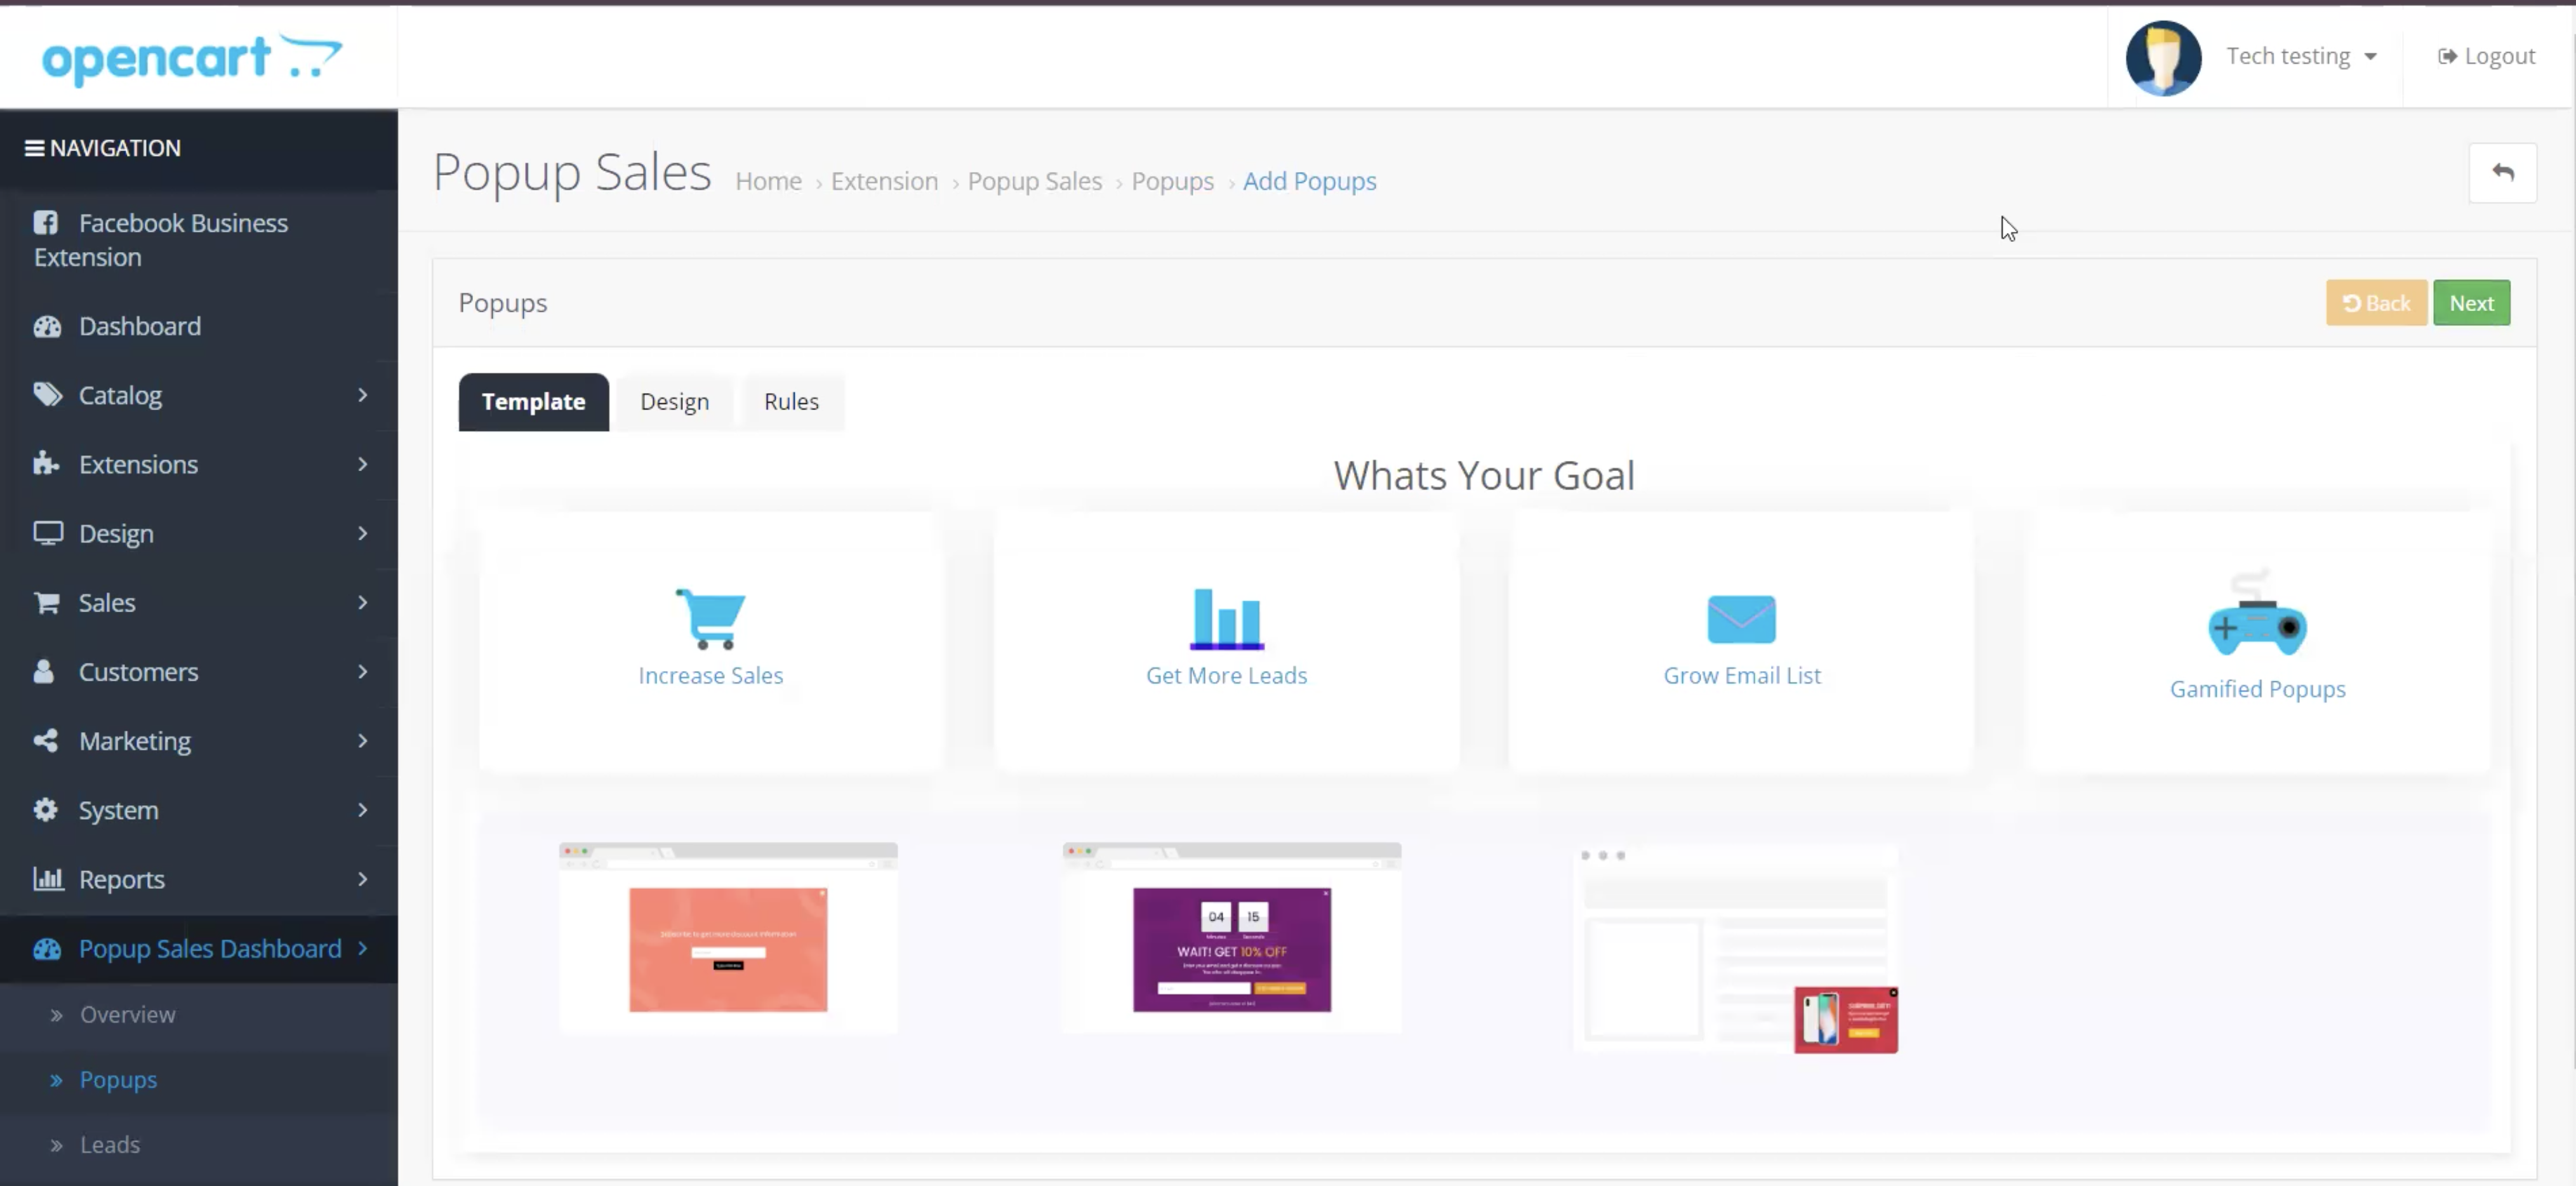The height and width of the screenshot is (1186, 2576).
Task: Click the Get More Leads goal label
Action: coord(1226,676)
